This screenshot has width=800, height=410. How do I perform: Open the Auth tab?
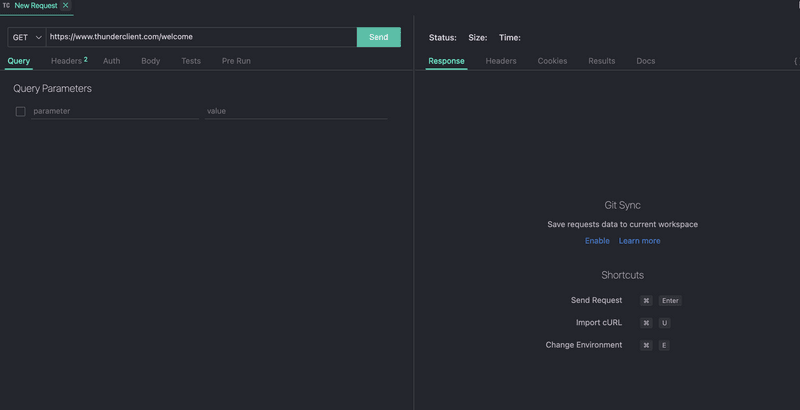tap(112, 61)
